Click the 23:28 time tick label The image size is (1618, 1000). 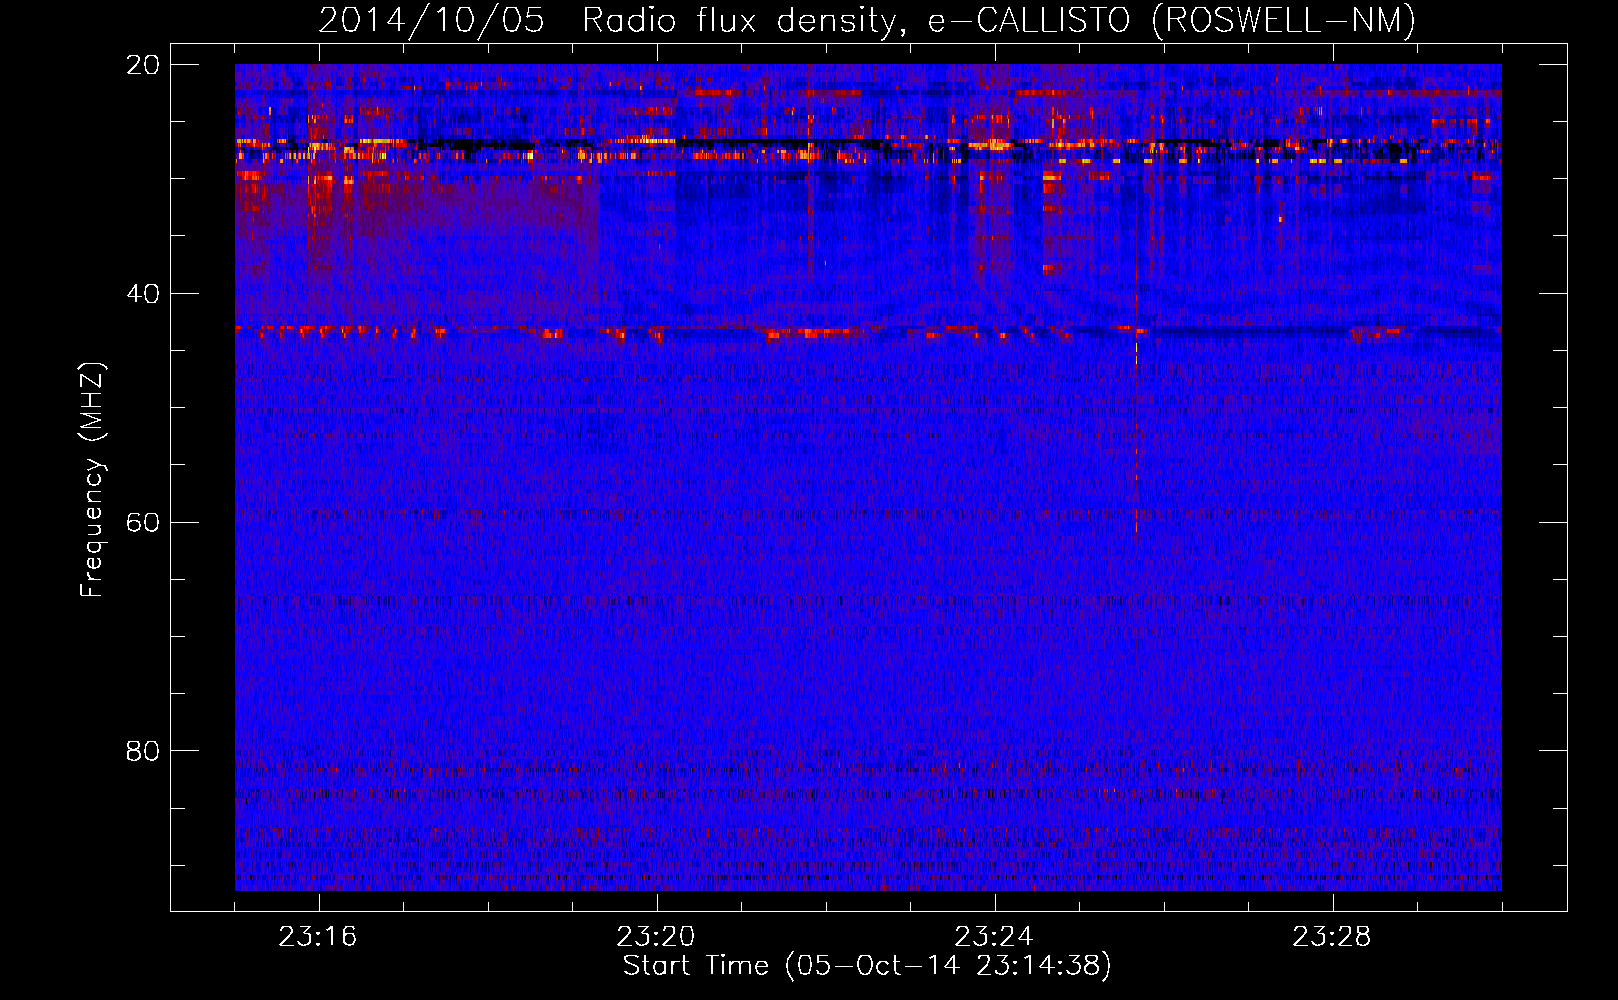tap(1332, 937)
